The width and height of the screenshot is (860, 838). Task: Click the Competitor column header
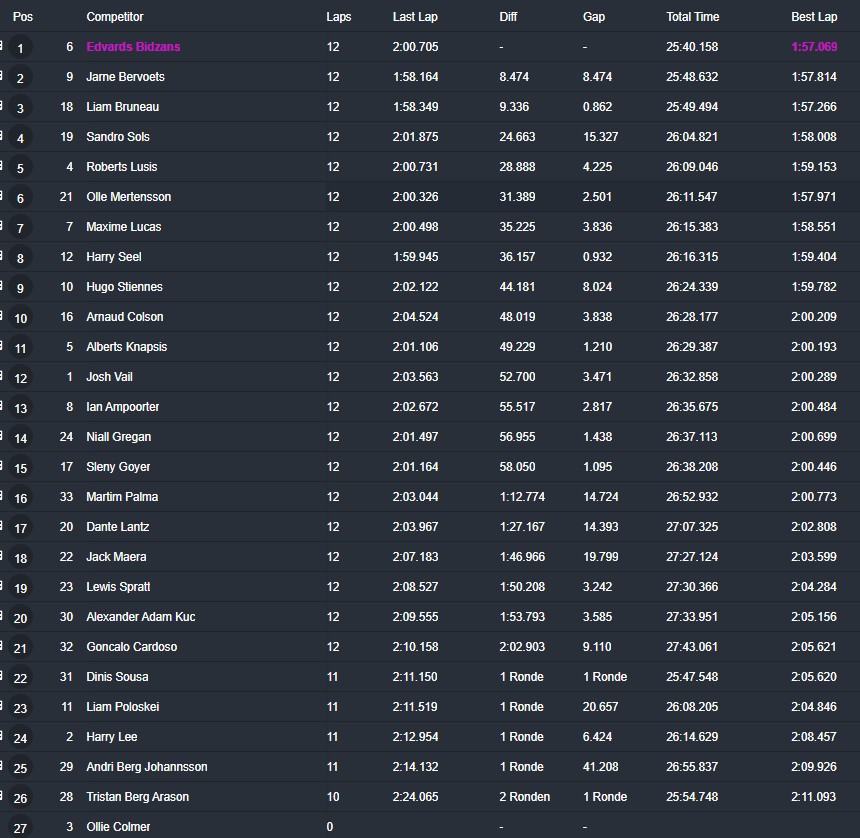[115, 17]
